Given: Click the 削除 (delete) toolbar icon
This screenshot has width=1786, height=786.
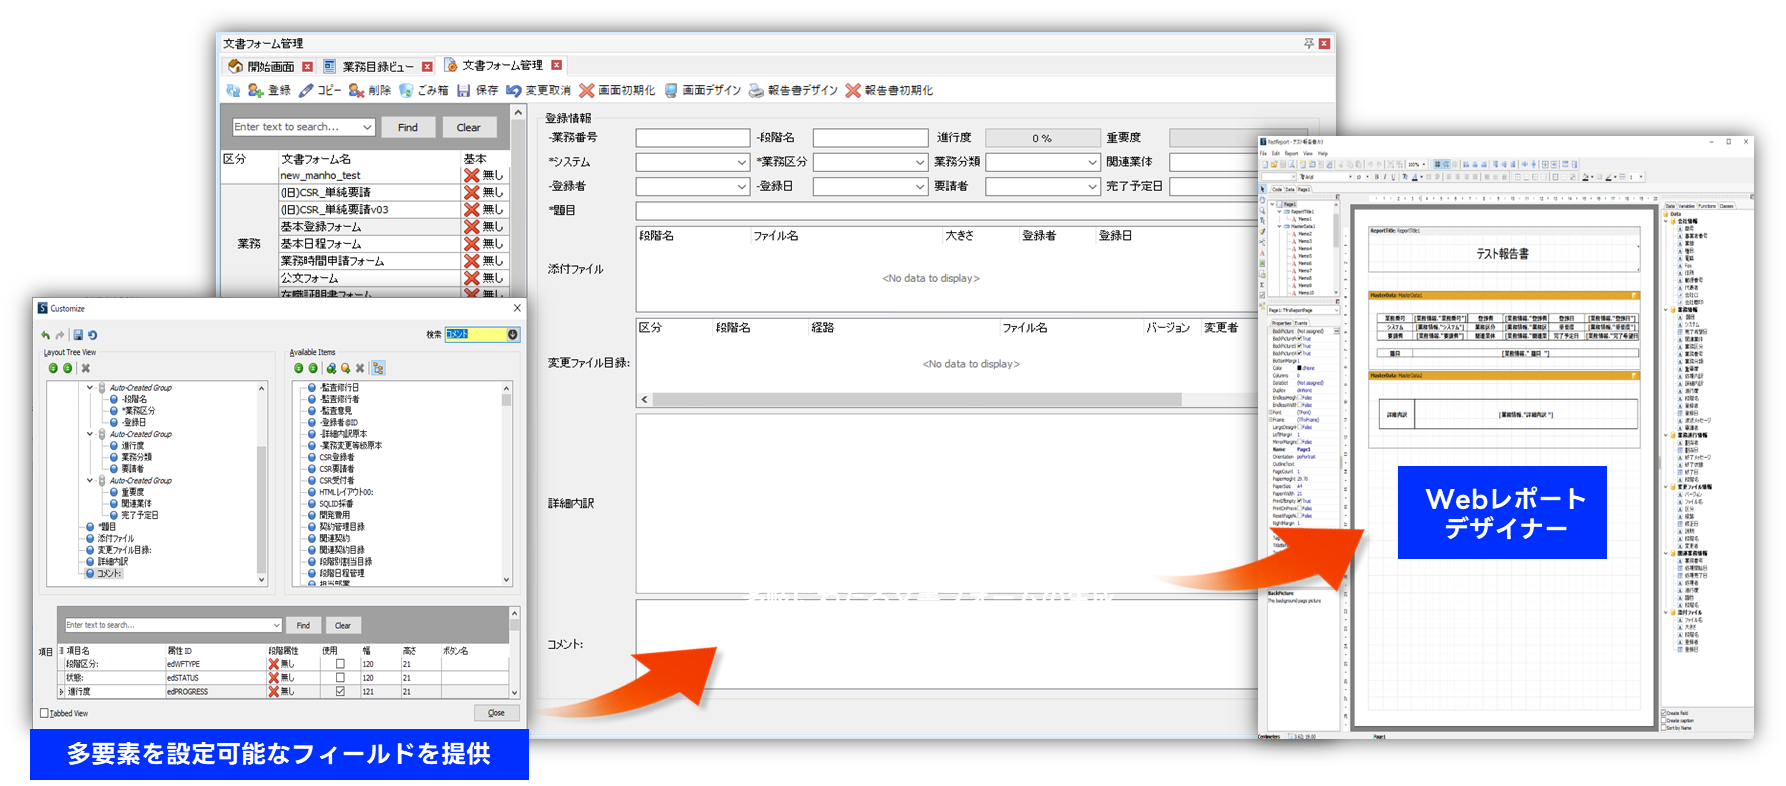Looking at the screenshot, I should (x=356, y=91).
